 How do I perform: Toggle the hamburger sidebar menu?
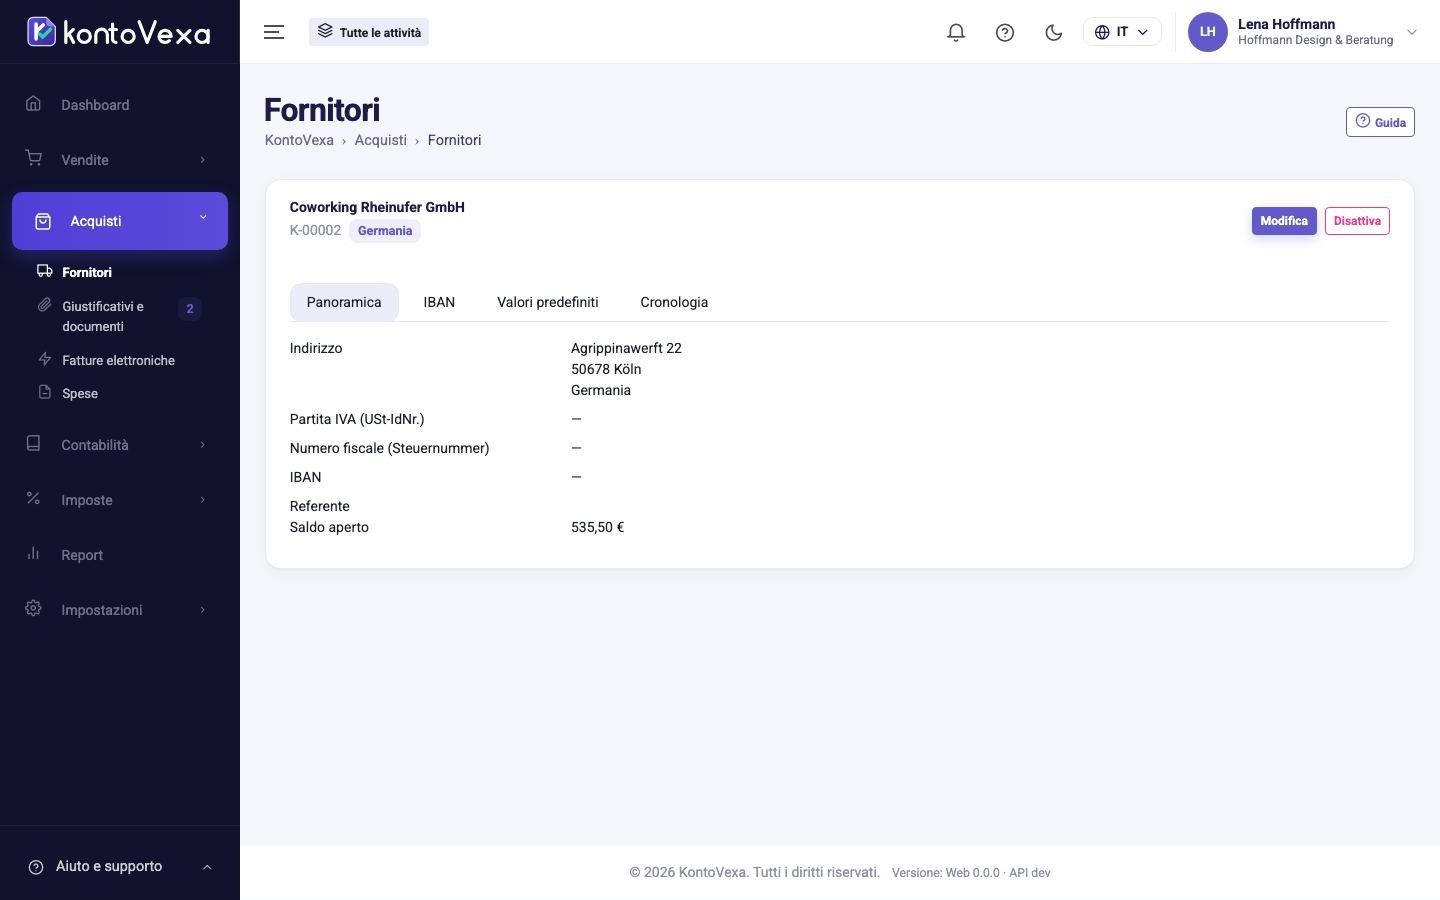274,32
